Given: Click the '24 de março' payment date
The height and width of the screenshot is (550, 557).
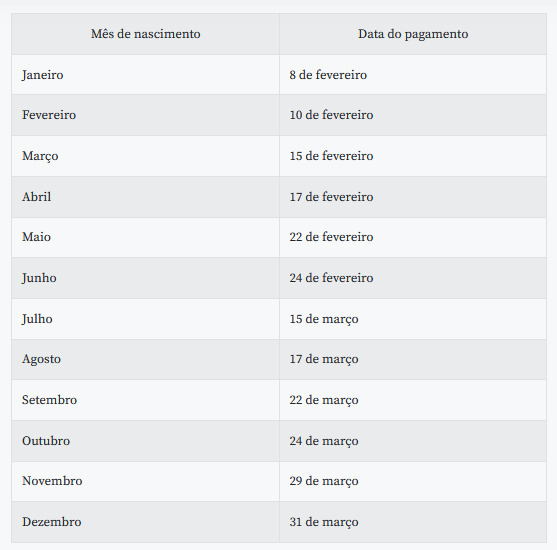Looking at the screenshot, I should 413,441.
